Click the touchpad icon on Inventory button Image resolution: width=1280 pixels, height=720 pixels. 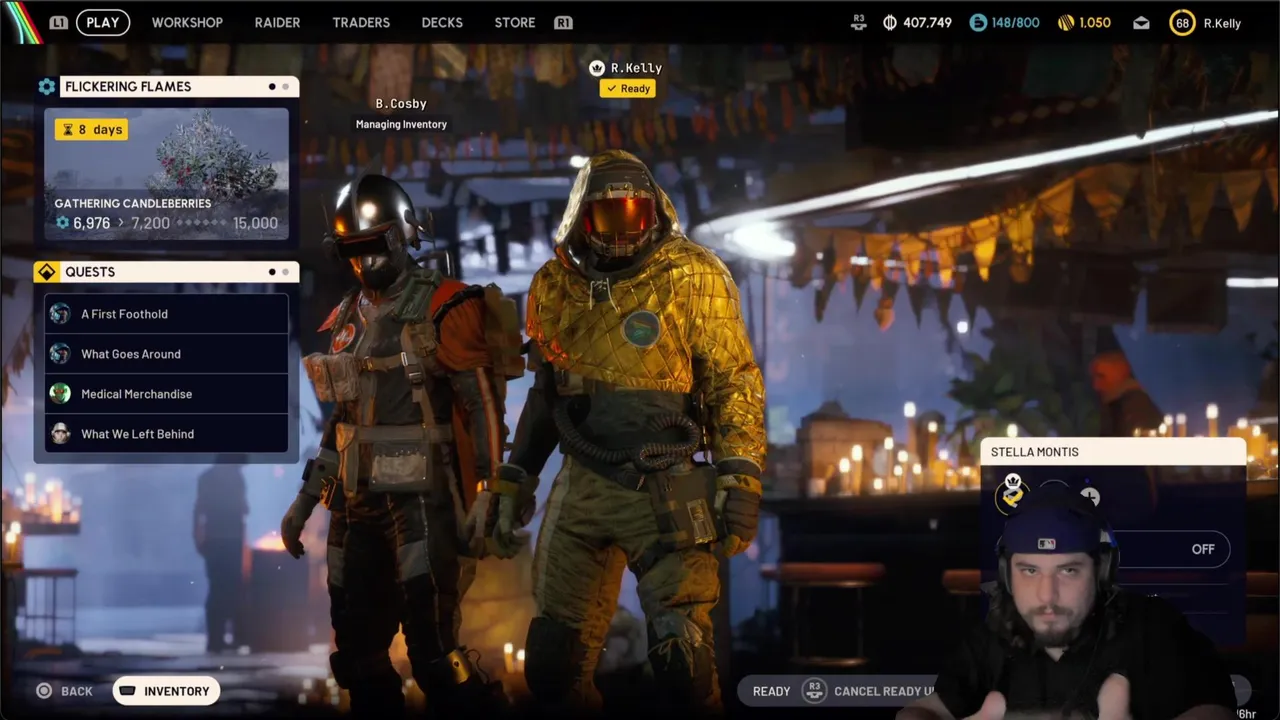(127, 691)
